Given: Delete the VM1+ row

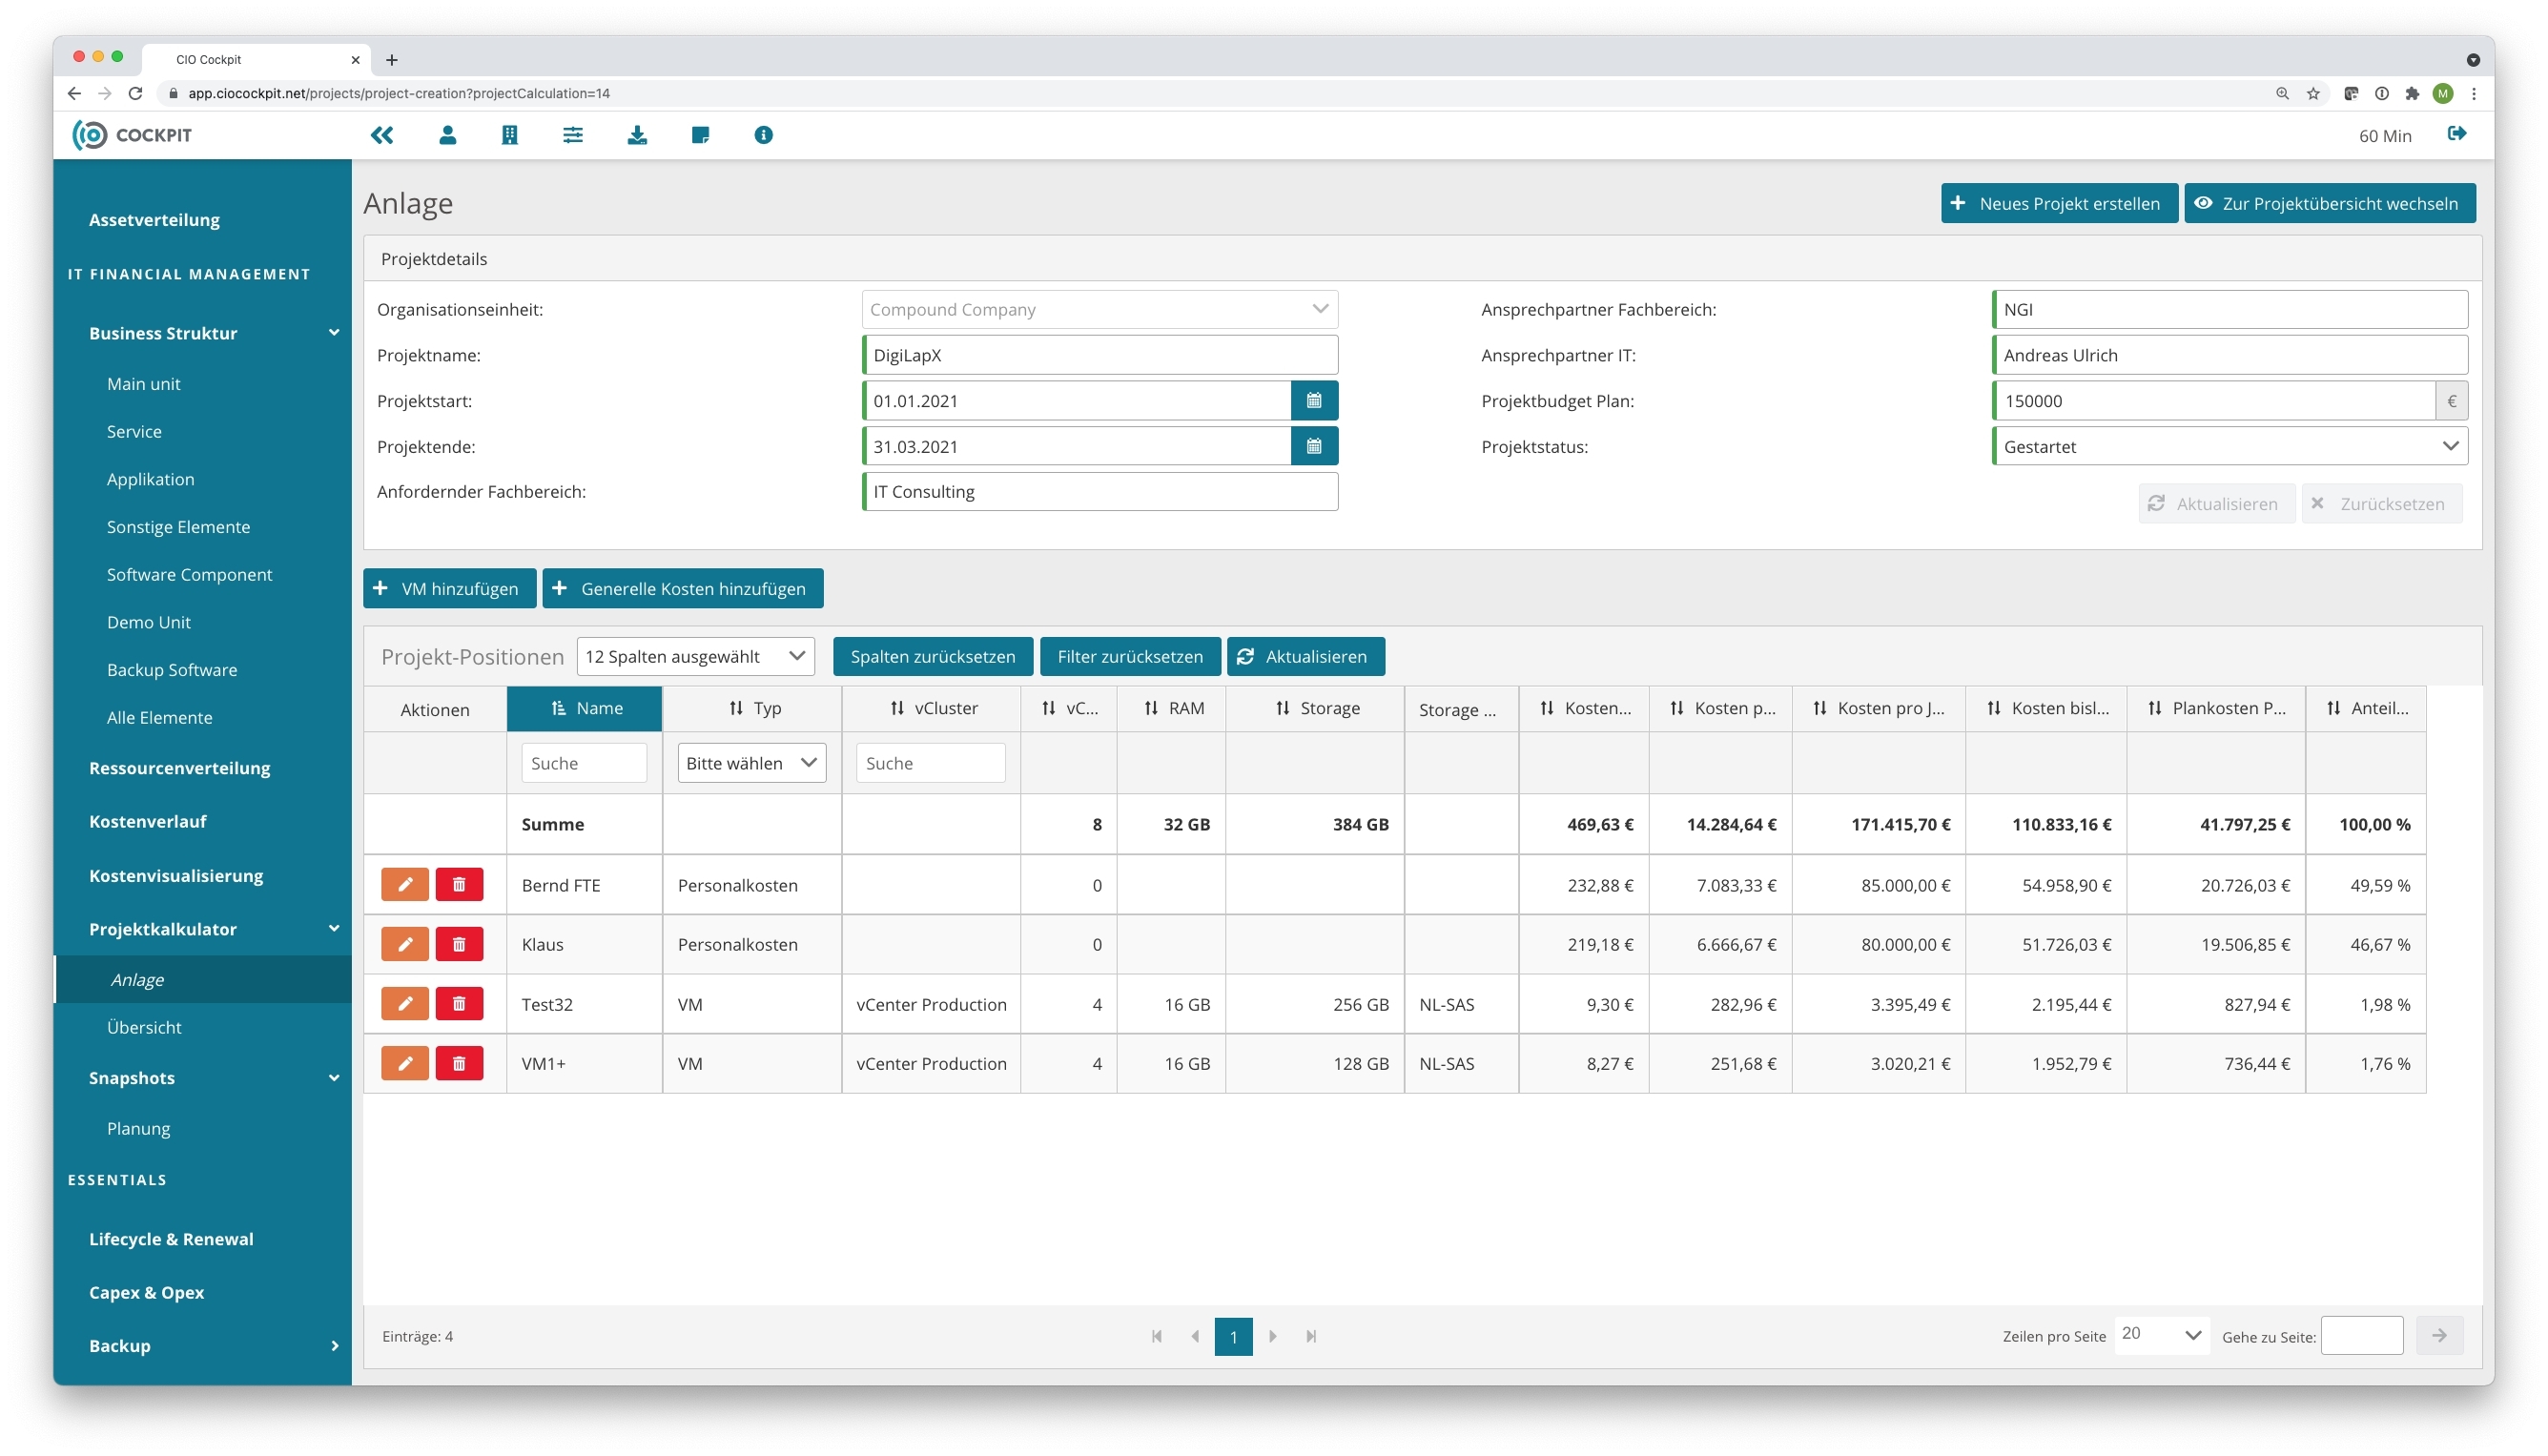Looking at the screenshot, I should tap(459, 1063).
